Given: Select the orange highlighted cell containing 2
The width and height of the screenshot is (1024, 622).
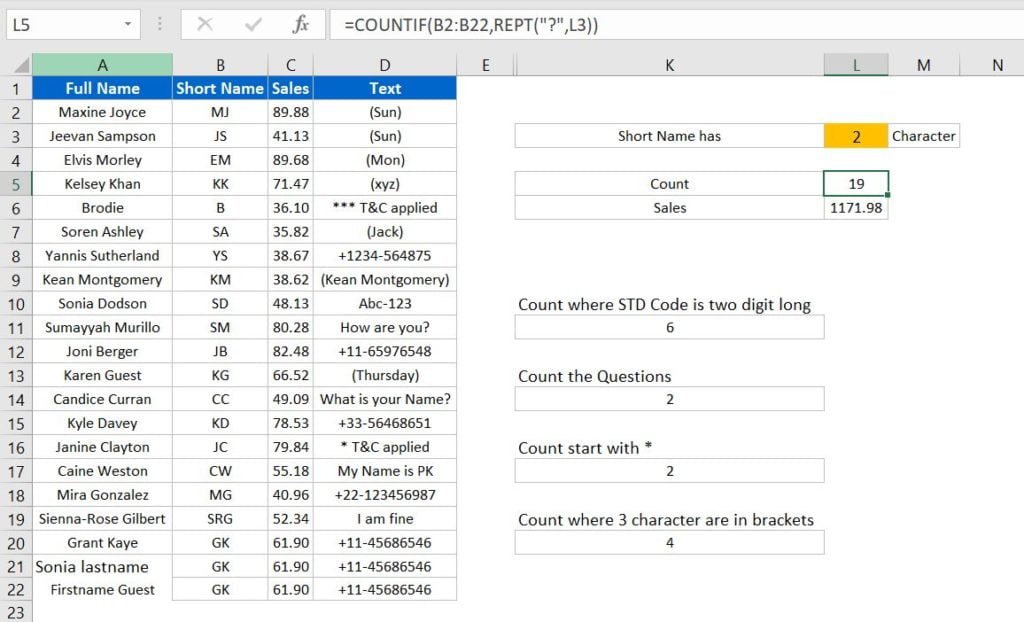Looking at the screenshot, I should pyautogui.click(x=854, y=135).
